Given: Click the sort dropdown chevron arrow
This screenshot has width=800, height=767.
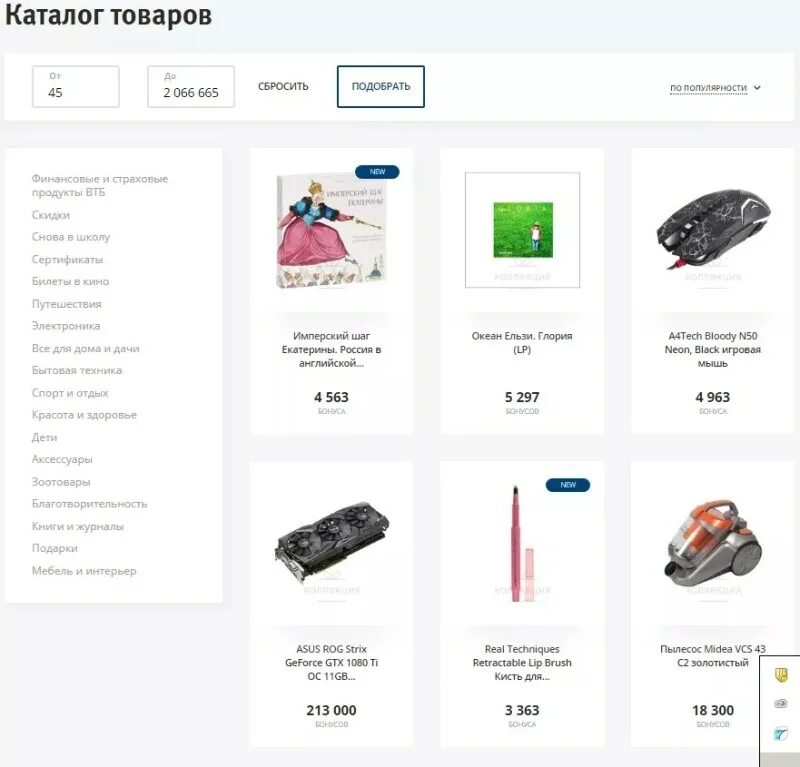Looking at the screenshot, I should tap(757, 88).
